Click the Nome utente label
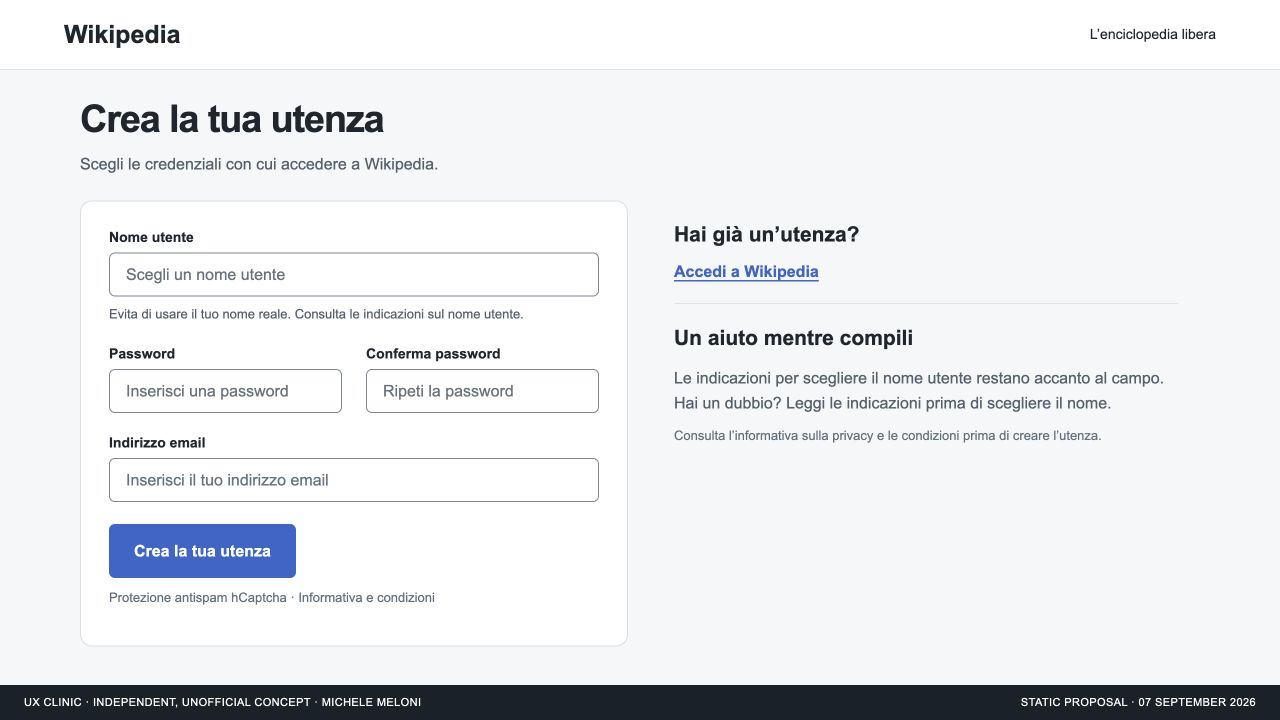The height and width of the screenshot is (720, 1280). pos(151,237)
